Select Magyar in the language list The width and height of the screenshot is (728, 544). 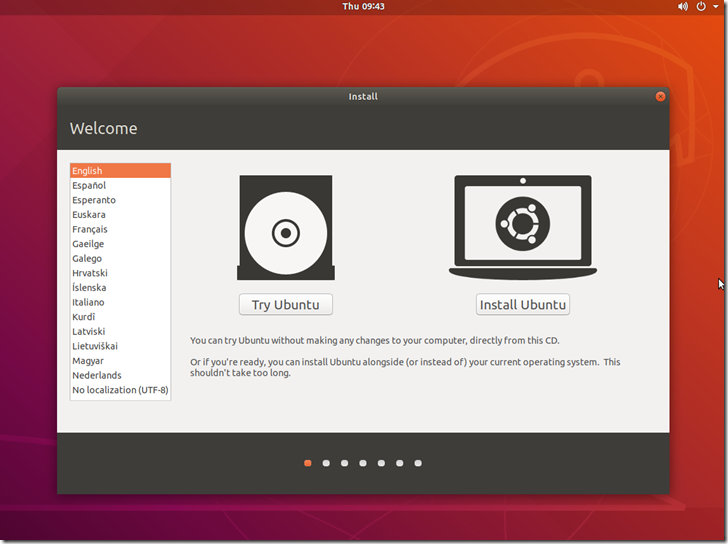coord(120,361)
